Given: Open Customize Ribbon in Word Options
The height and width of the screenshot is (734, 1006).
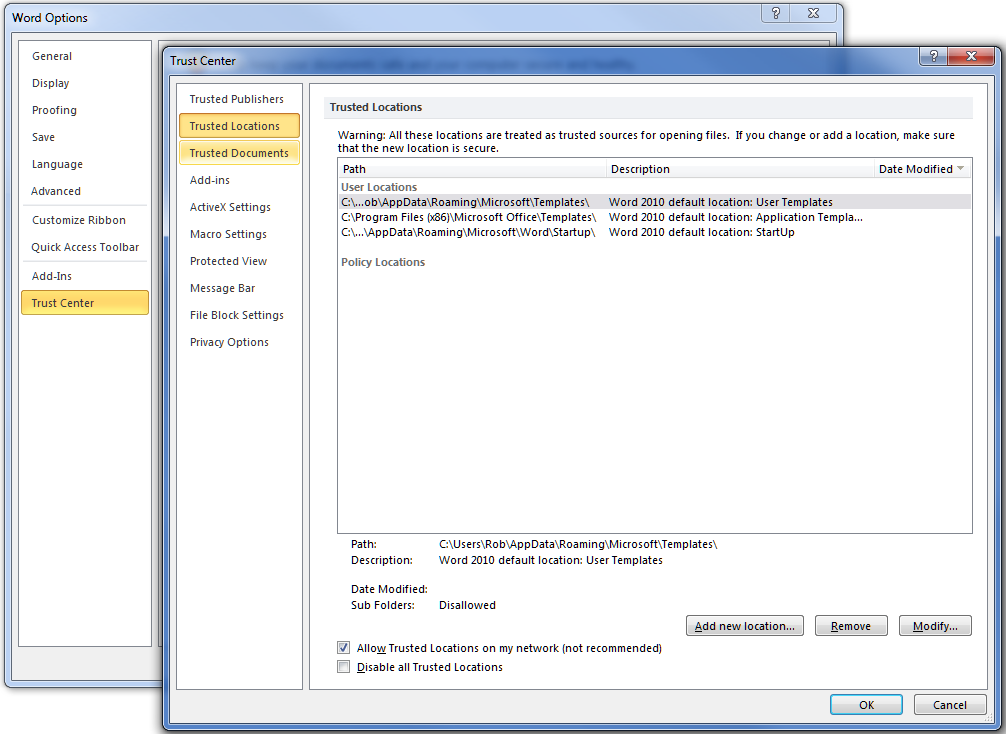Looking at the screenshot, I should click(x=79, y=220).
